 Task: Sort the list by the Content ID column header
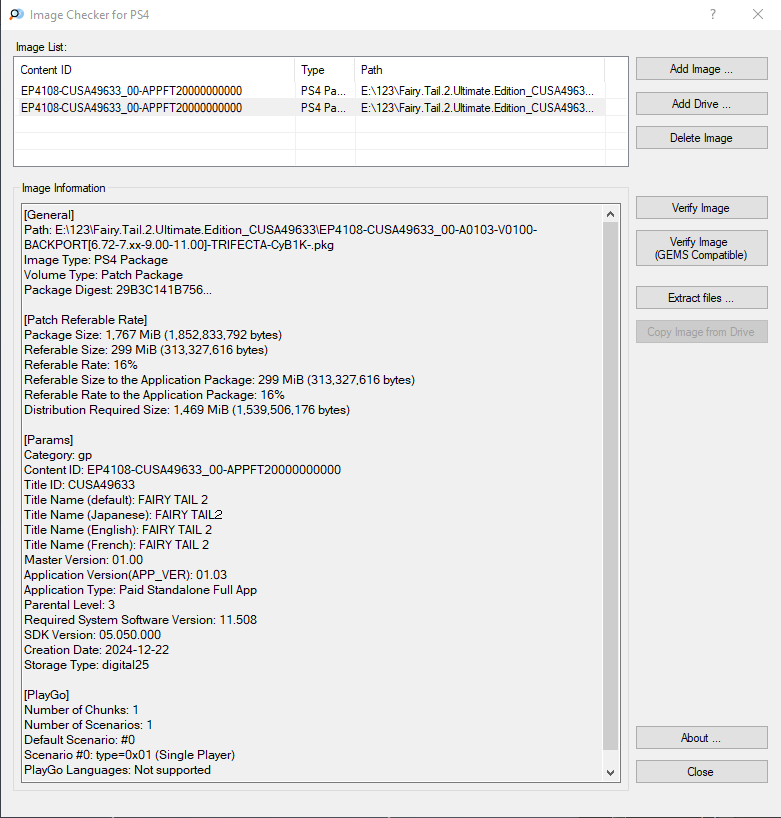click(x=155, y=70)
